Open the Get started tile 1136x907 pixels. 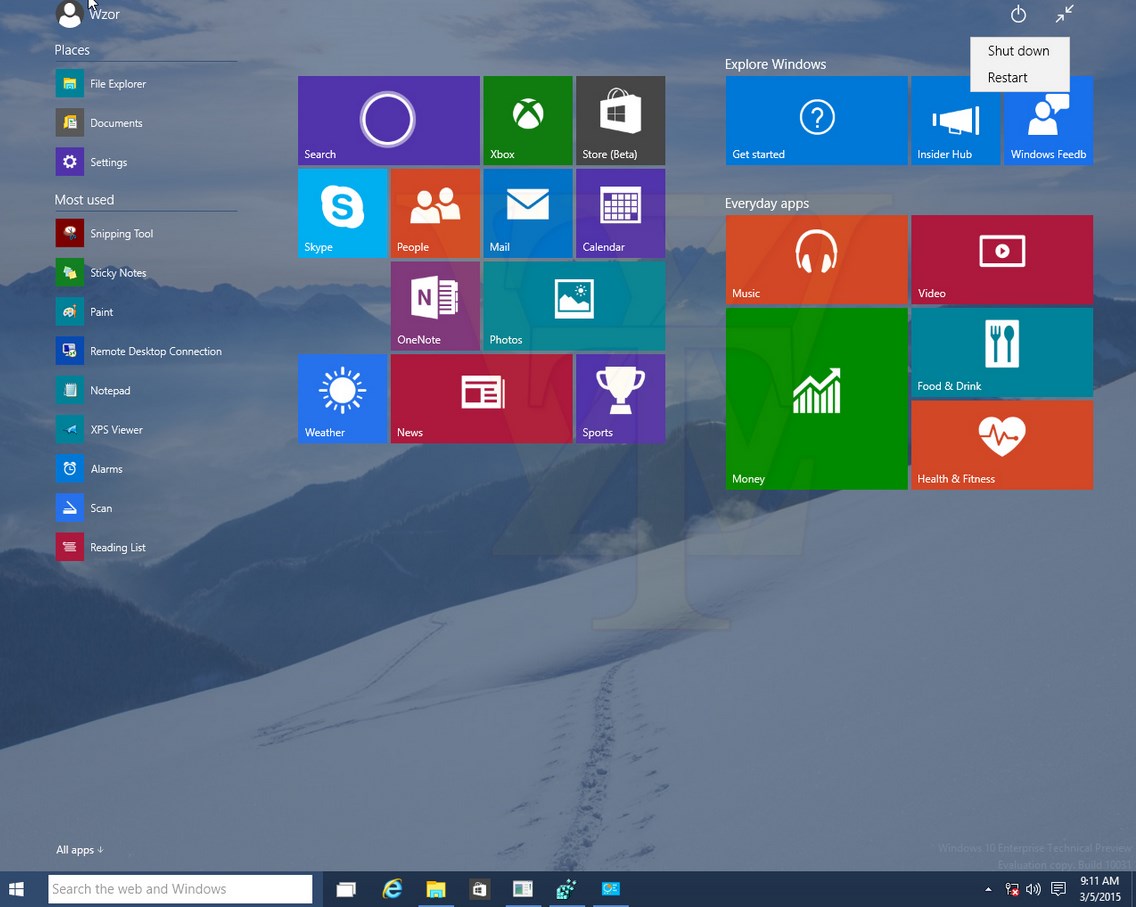pos(816,120)
